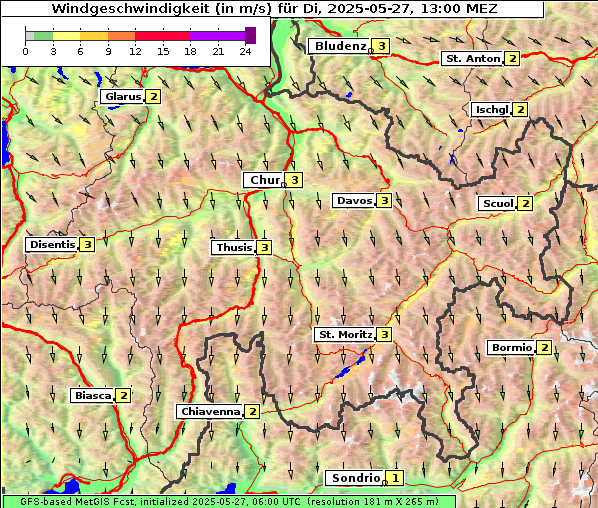
Task: Select the Davos wind speed box
Action: [384, 201]
